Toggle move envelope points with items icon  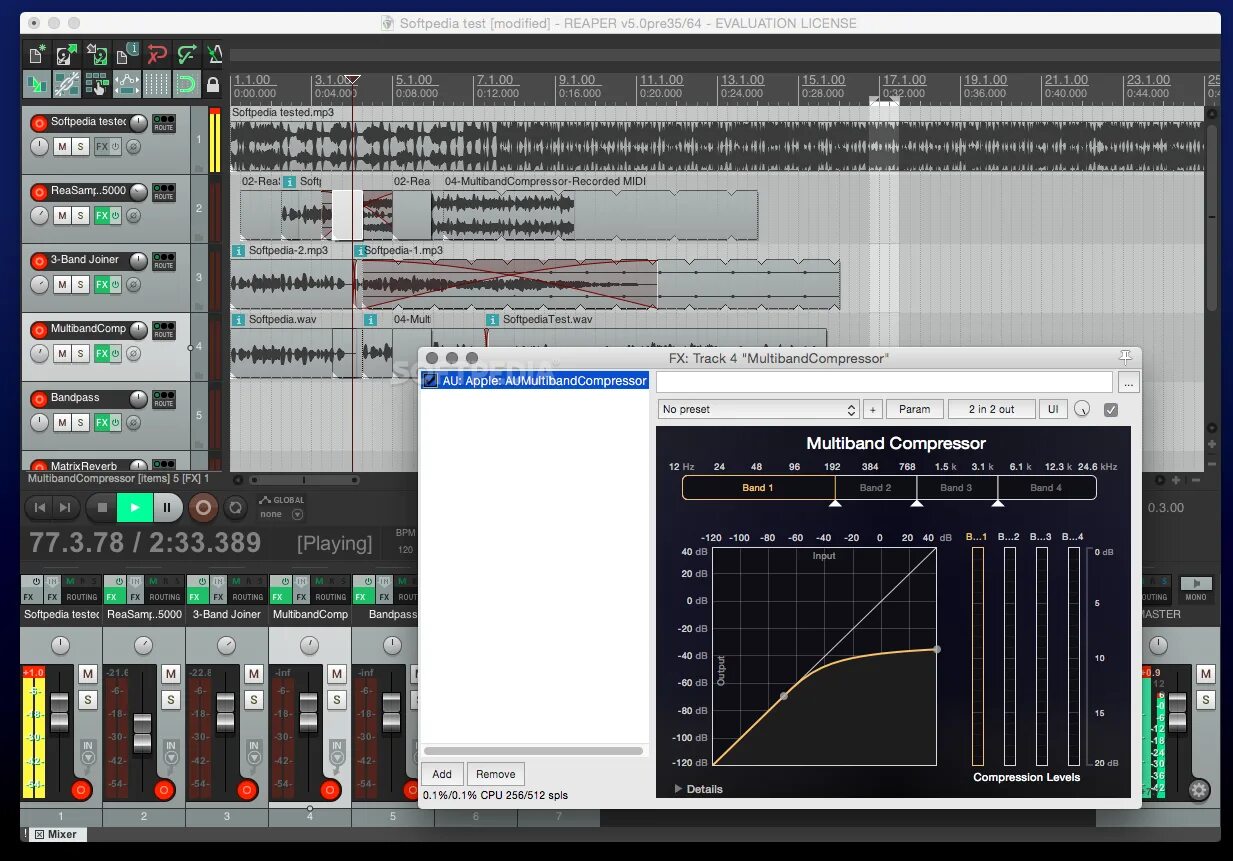click(127, 84)
